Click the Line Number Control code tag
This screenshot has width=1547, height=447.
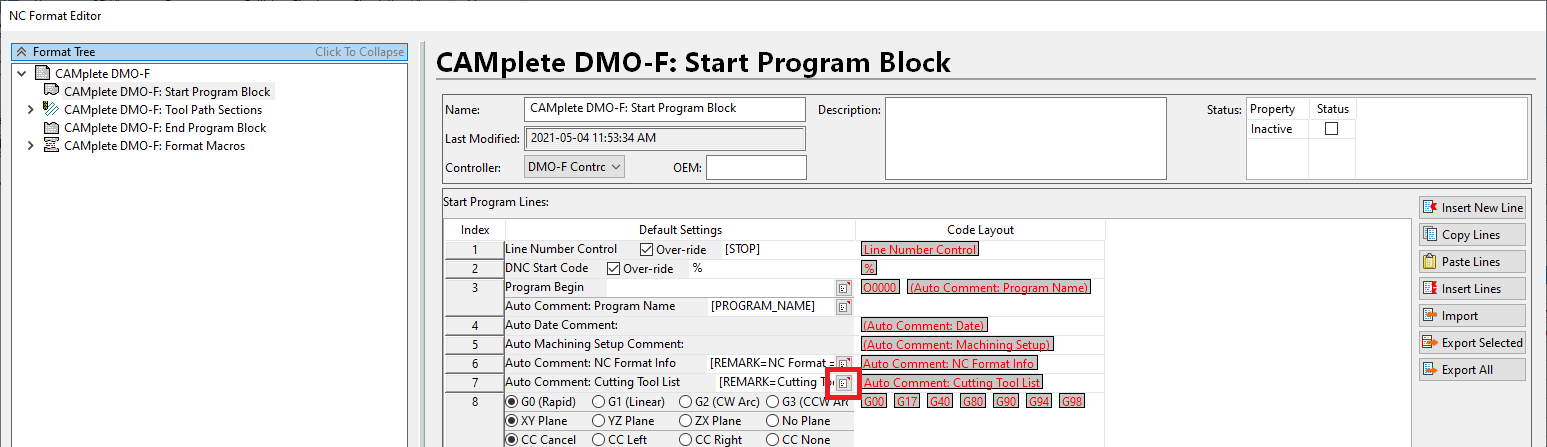pyautogui.click(x=920, y=250)
